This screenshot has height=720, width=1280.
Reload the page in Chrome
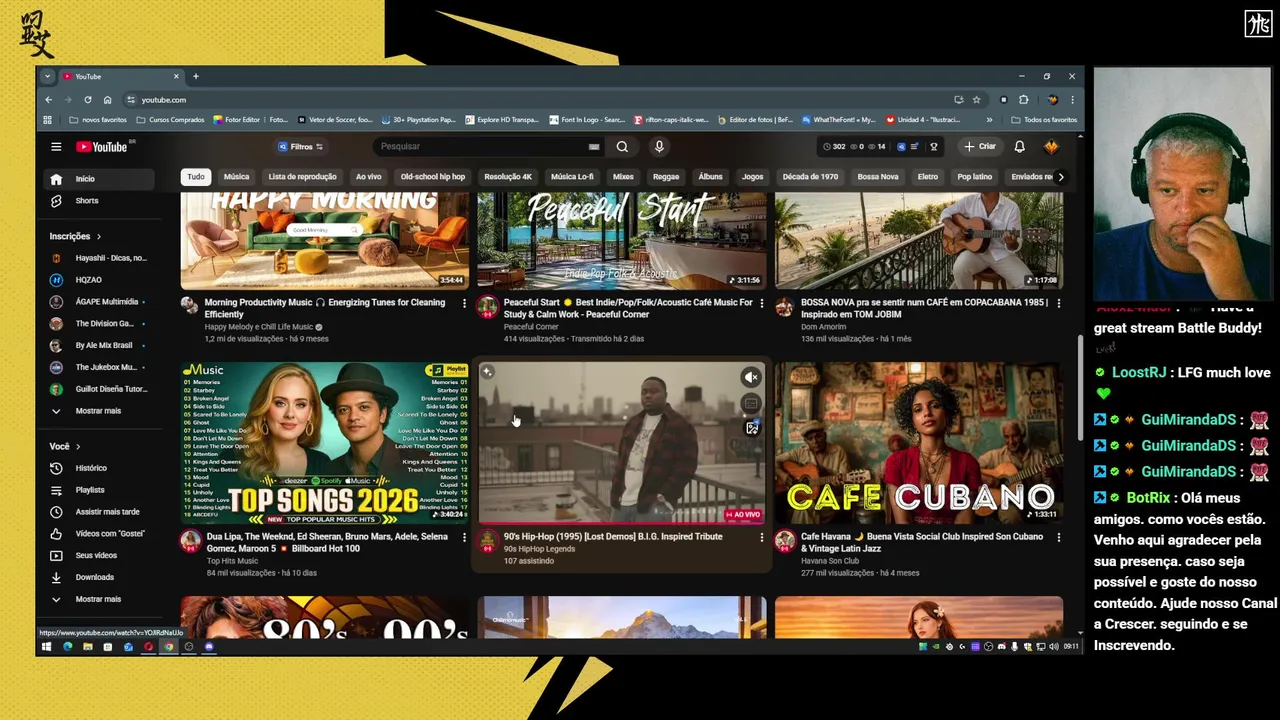coord(88,100)
